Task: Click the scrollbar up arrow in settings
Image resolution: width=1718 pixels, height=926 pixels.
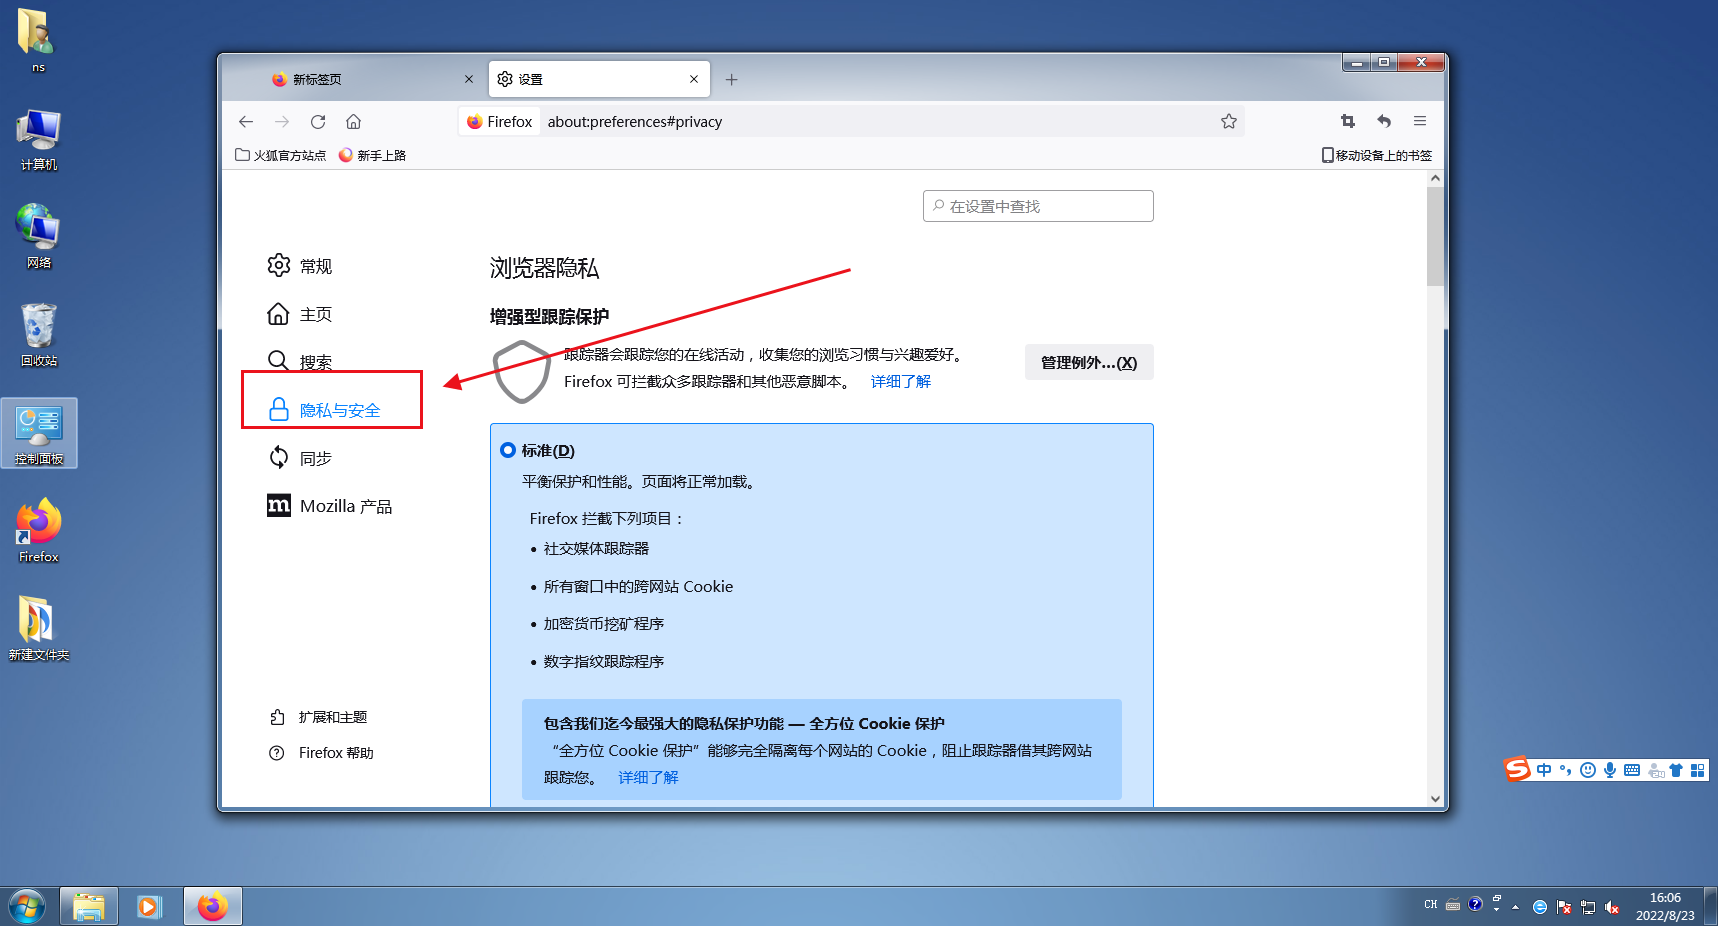Action: point(1436,178)
